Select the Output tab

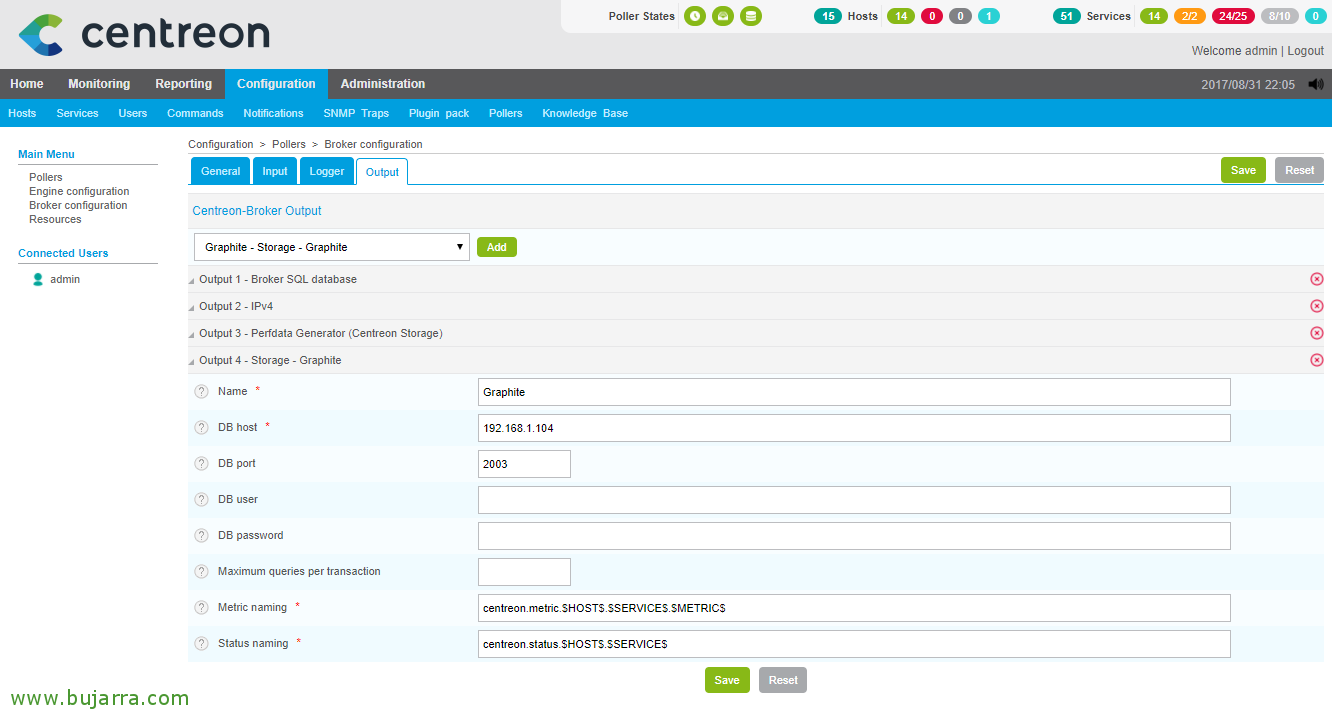[x=382, y=172]
